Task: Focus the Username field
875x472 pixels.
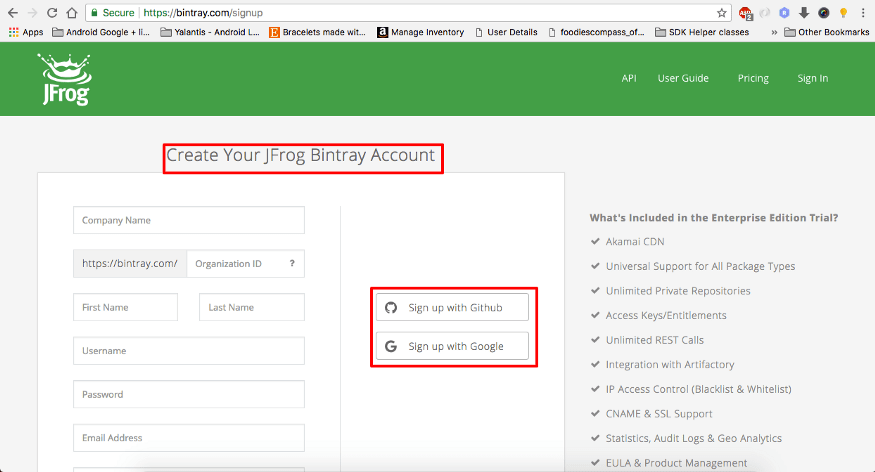Action: coord(189,351)
